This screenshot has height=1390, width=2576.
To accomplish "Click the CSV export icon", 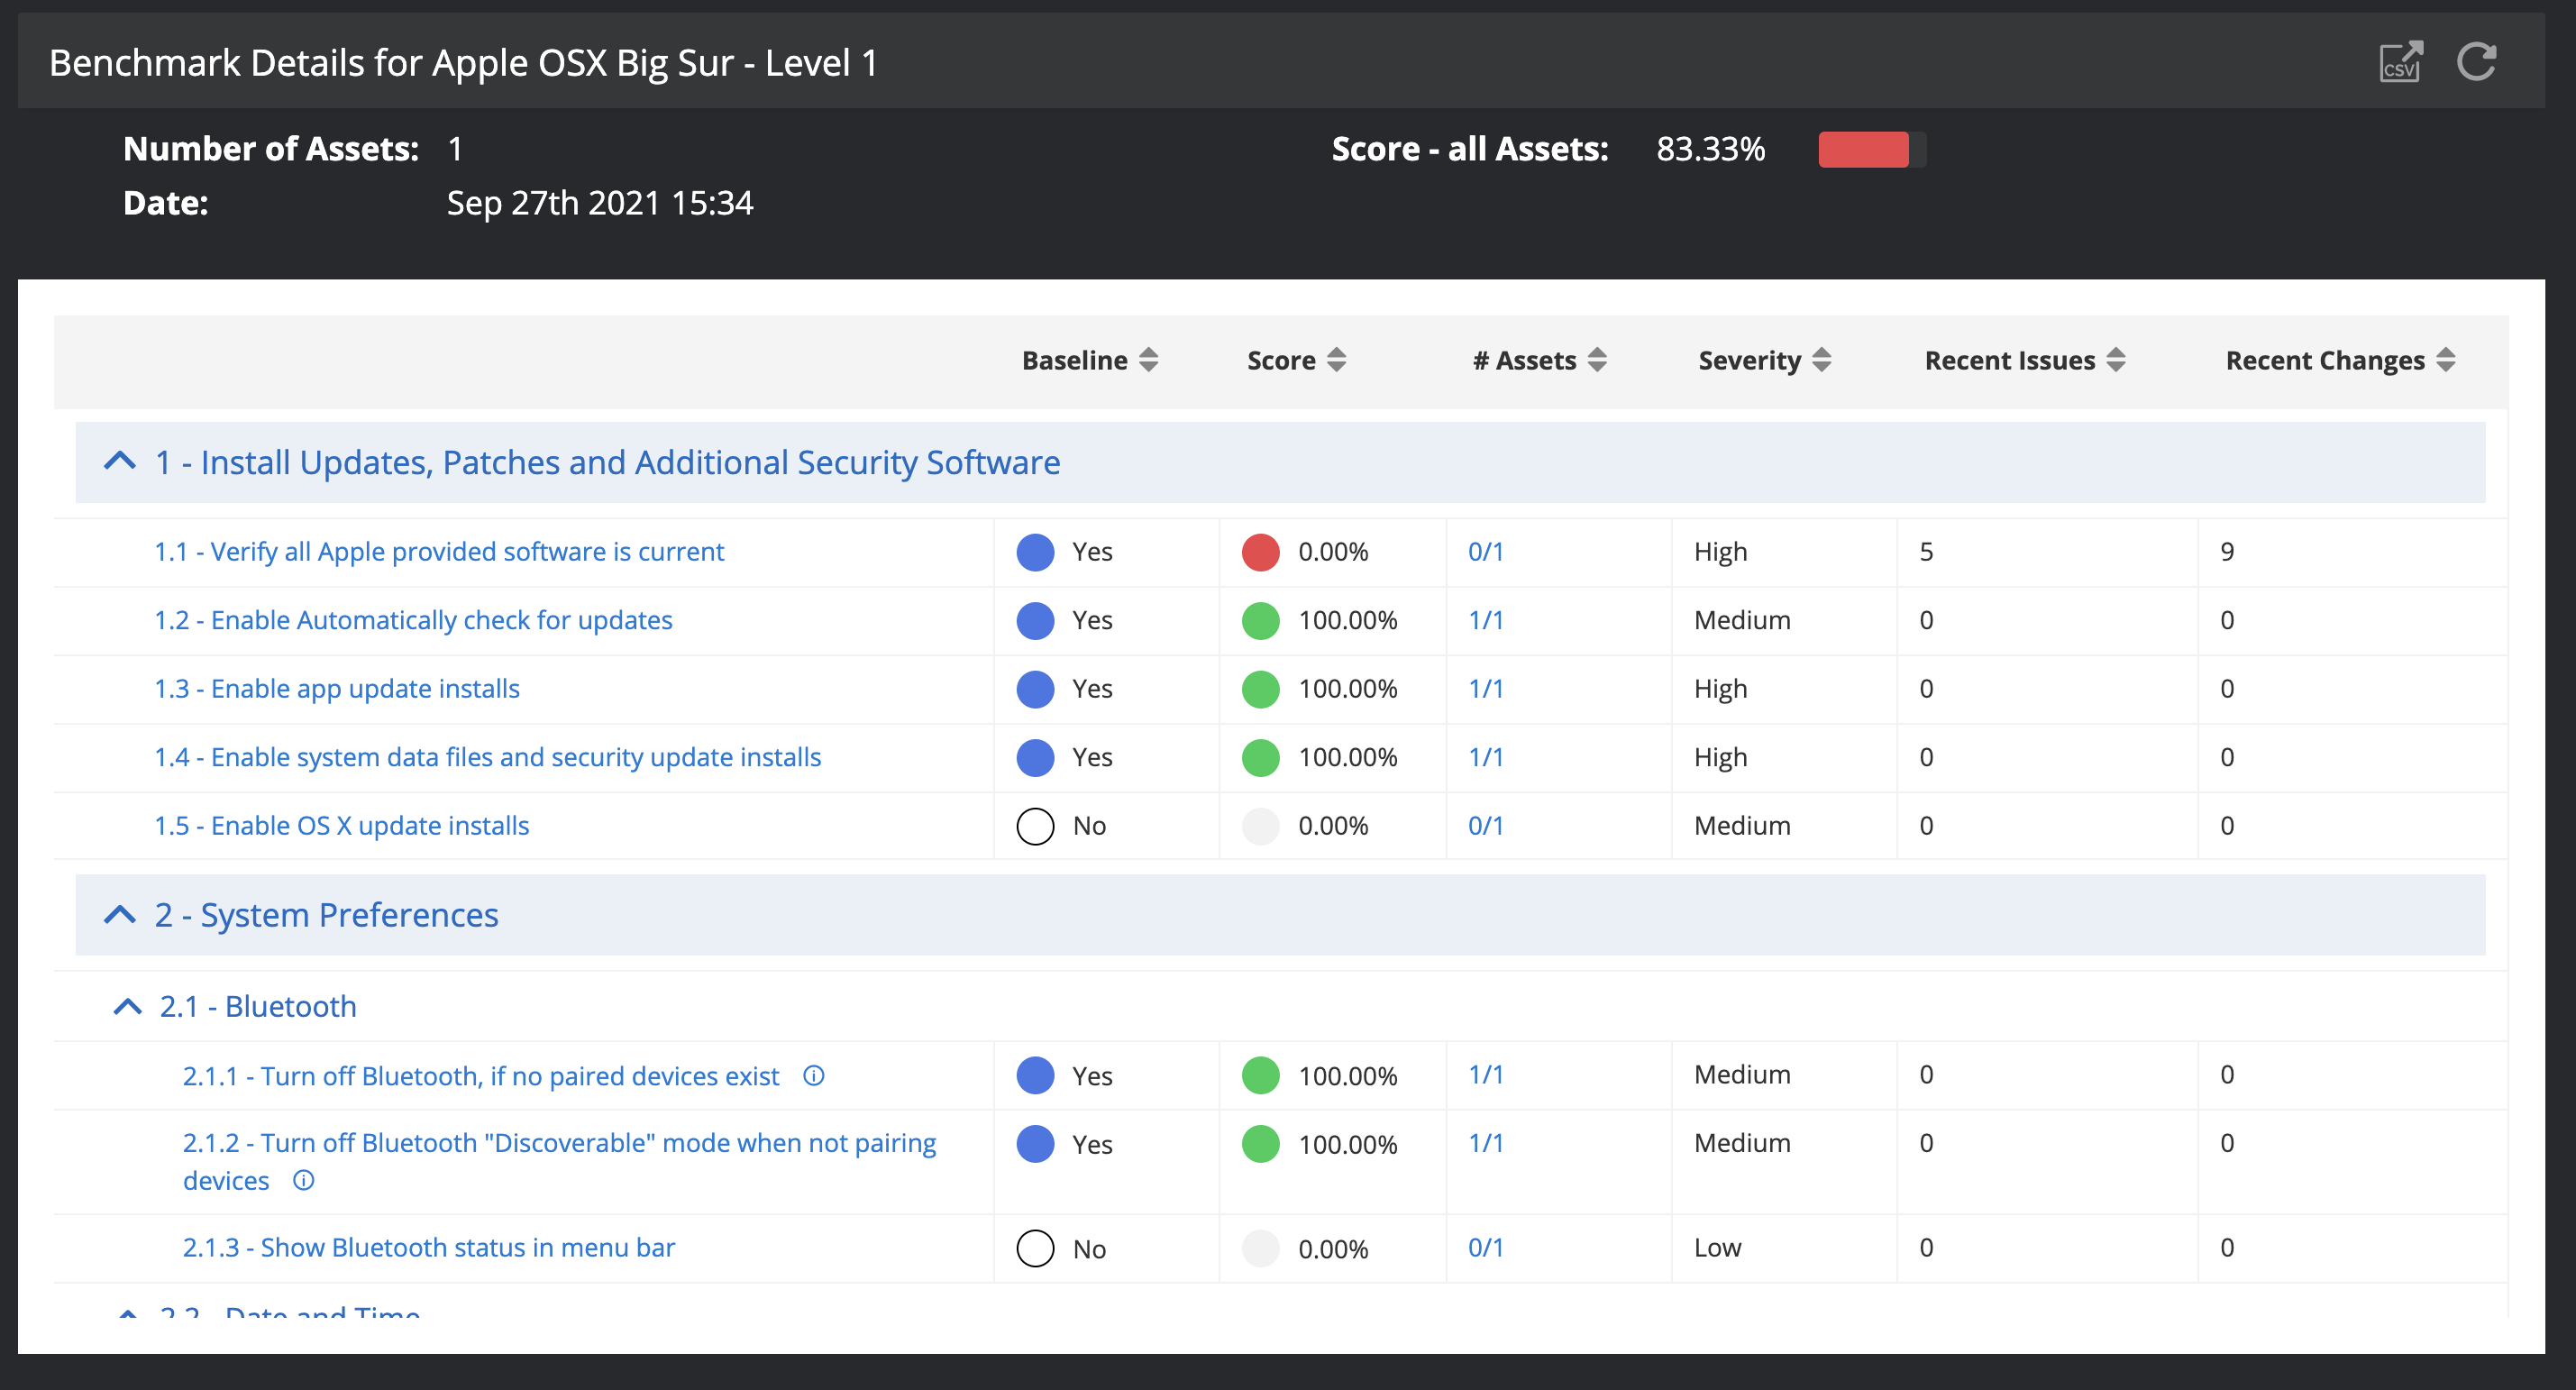I will point(2399,62).
